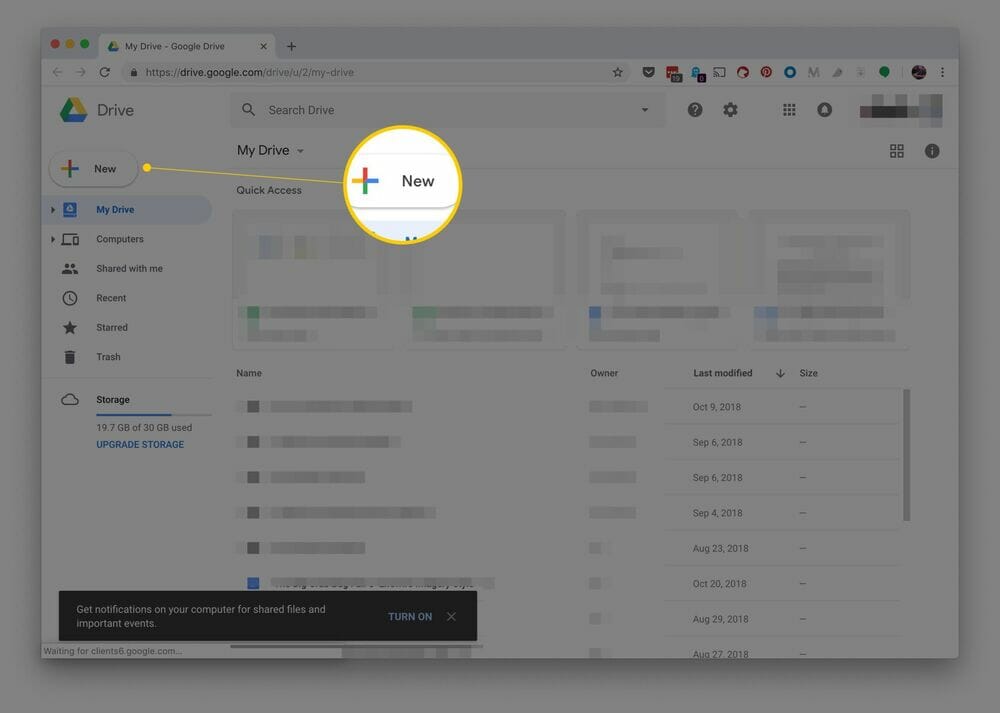Click the Trash sidebar icon

coord(69,357)
